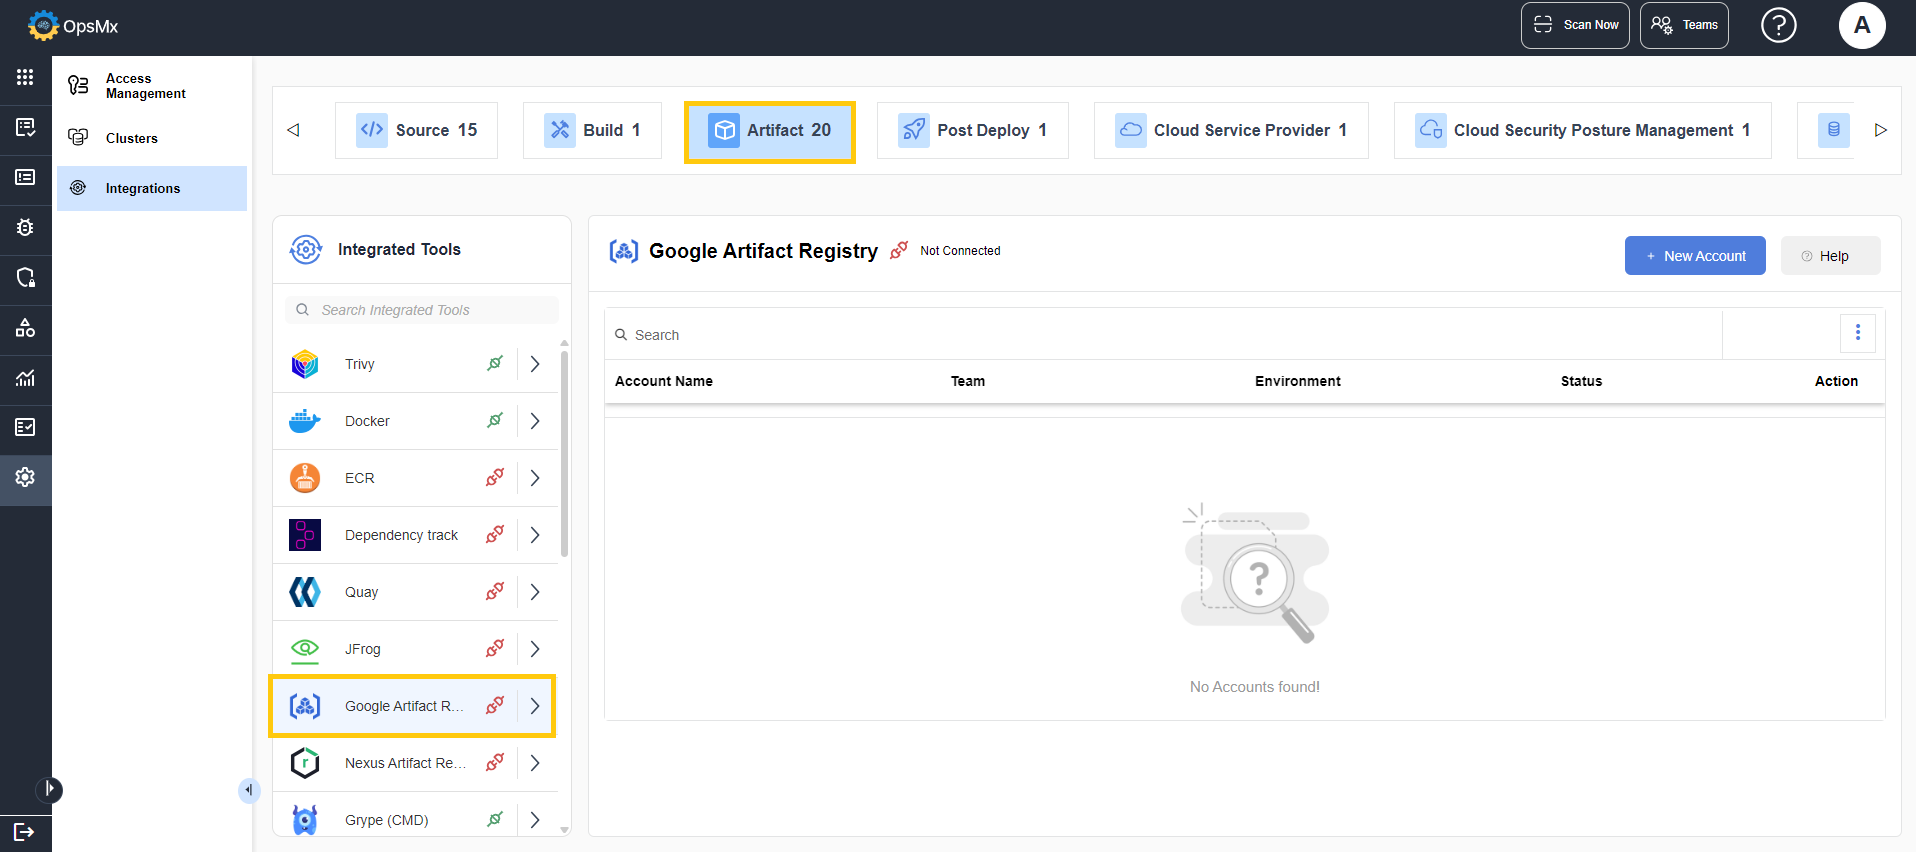This screenshot has height=852, width=1916.
Task: Click the logout icon at sidebar bottom
Action: pos(25,832)
